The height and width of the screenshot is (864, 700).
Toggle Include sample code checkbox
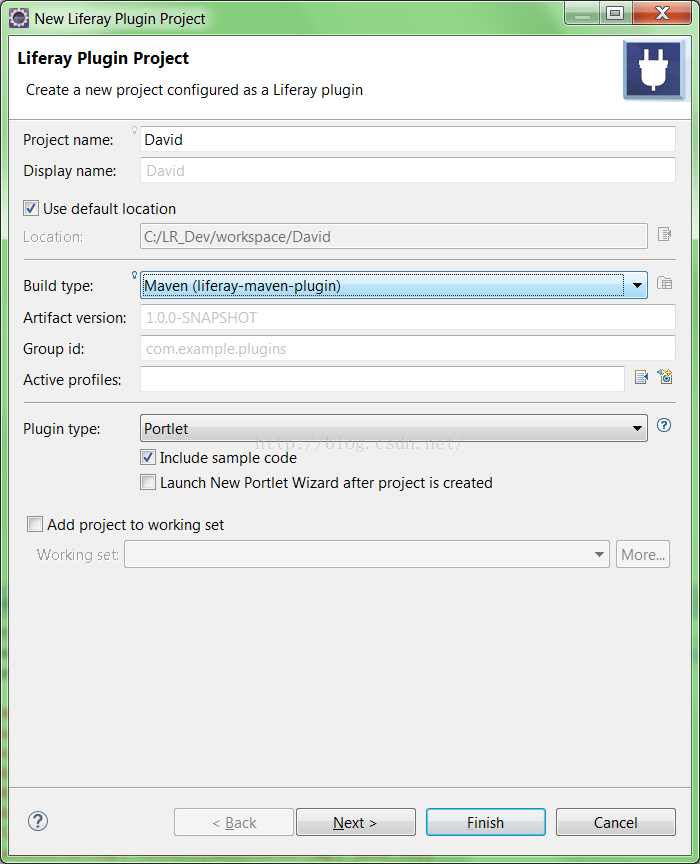(x=148, y=458)
